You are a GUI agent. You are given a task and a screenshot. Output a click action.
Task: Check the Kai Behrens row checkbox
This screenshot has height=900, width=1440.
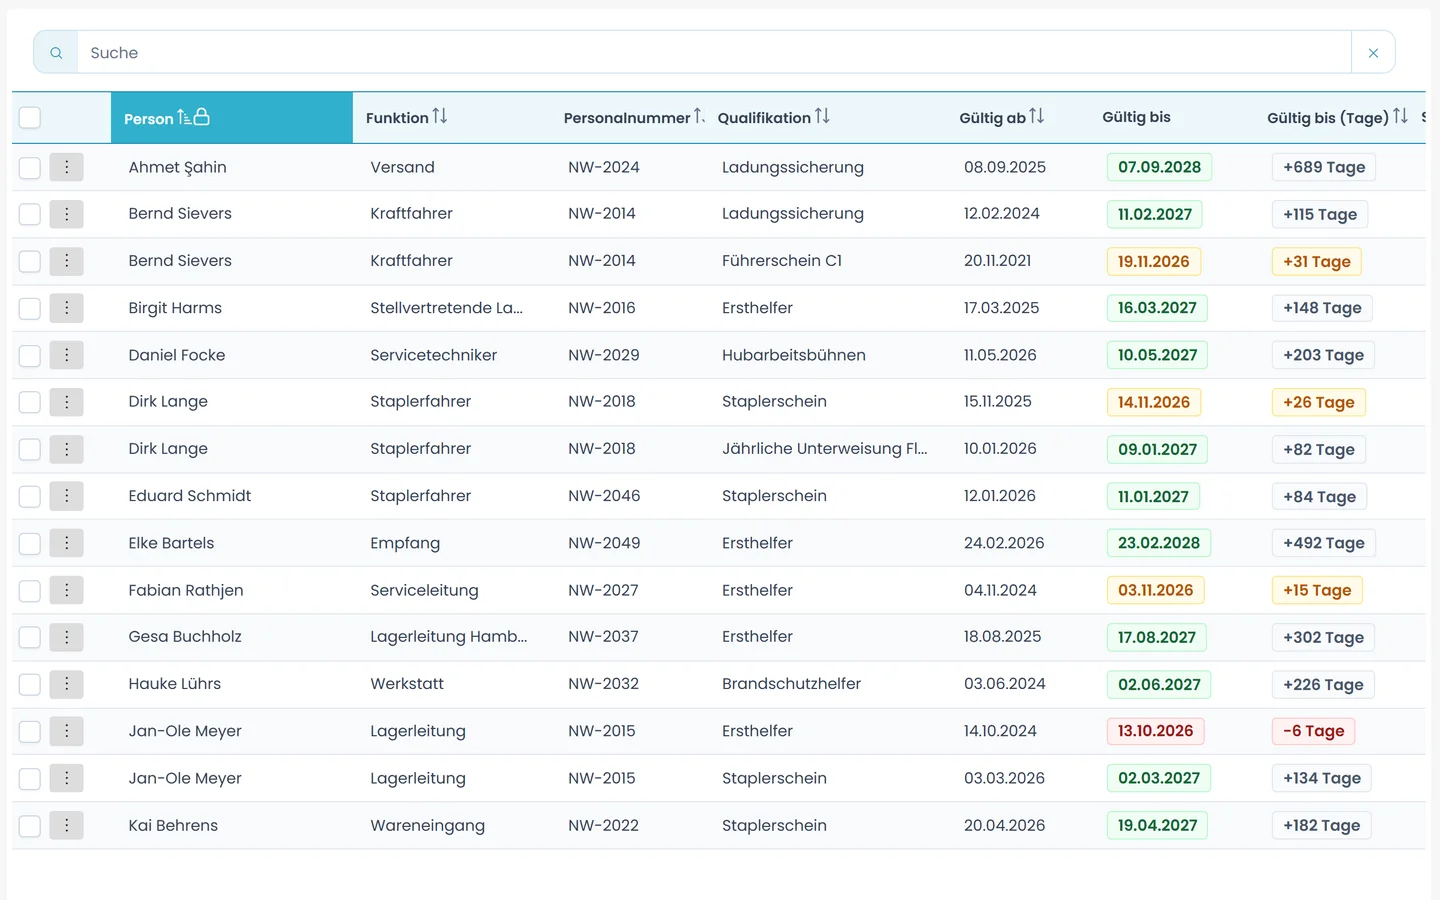(30, 825)
